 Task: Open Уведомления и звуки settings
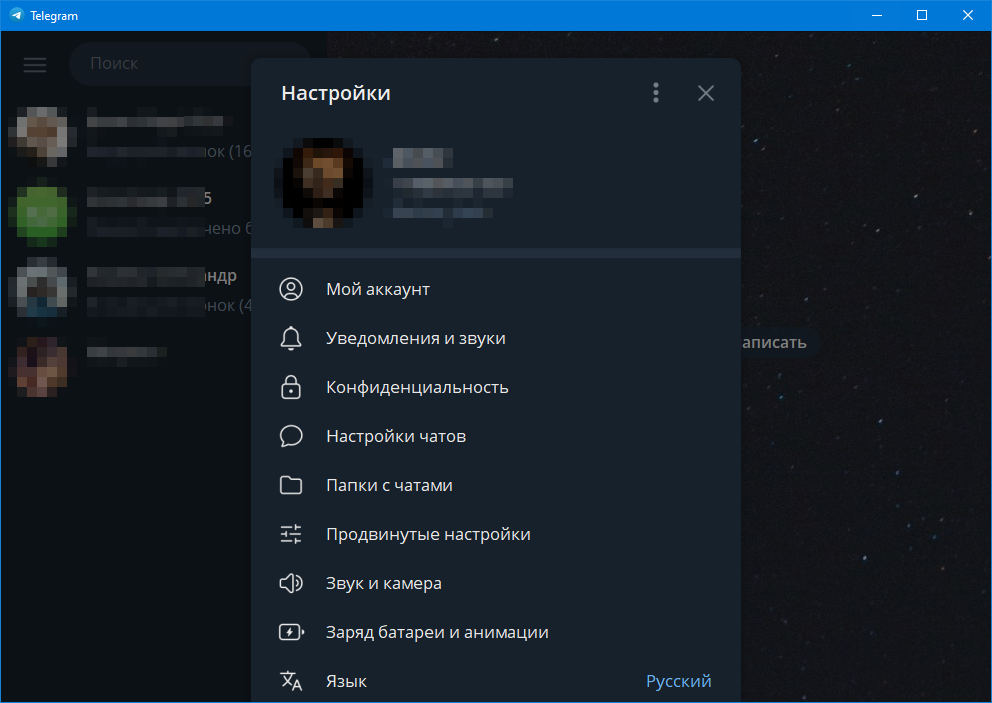coord(496,338)
